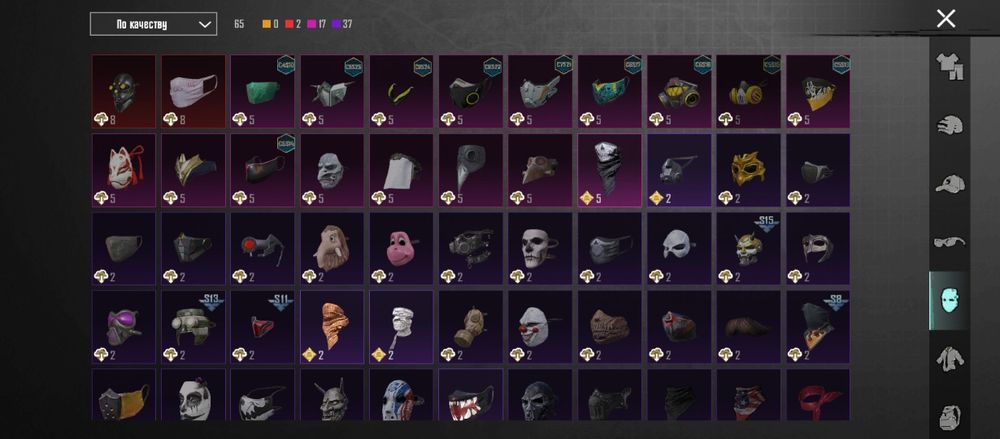Switch to the cap category icon
The width and height of the screenshot is (1000, 439).
[x=949, y=183]
